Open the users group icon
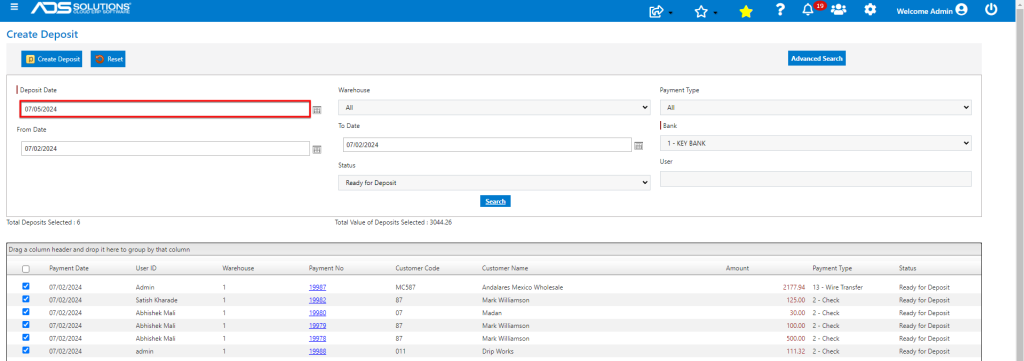Viewport: 1024px width, 361px height. 839,10
